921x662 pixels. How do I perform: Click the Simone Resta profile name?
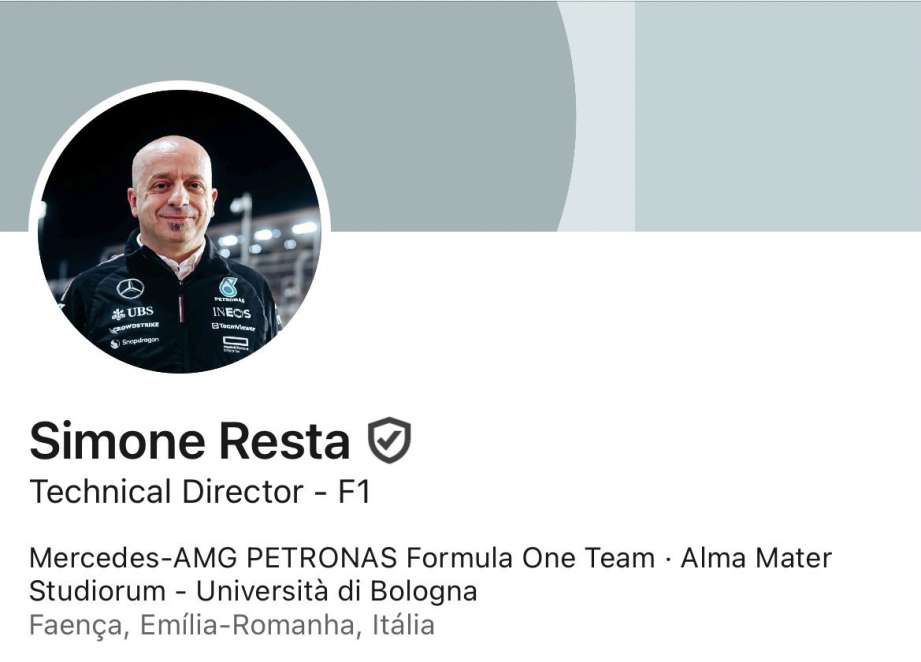click(x=190, y=441)
